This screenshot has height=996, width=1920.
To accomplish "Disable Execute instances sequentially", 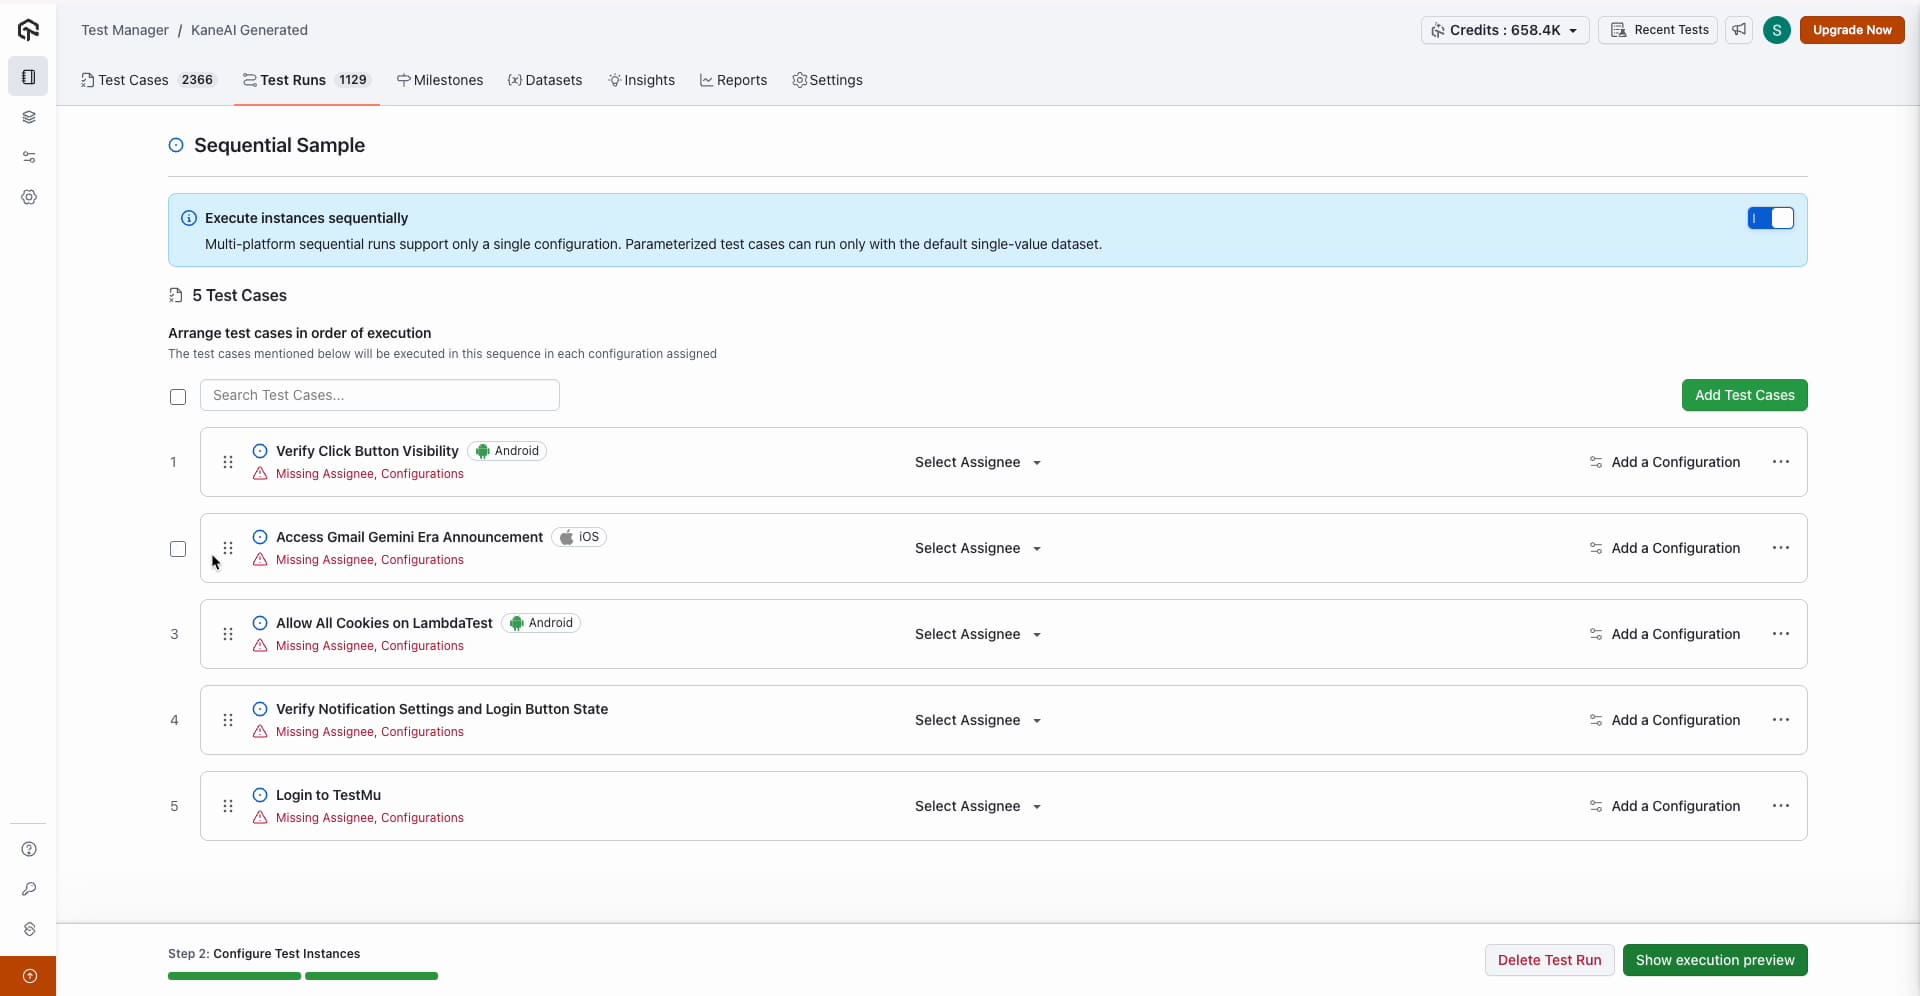I will point(1771,218).
